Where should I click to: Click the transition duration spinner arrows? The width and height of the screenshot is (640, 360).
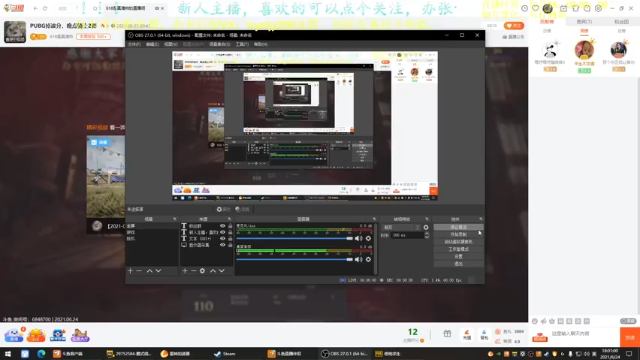click(x=427, y=236)
